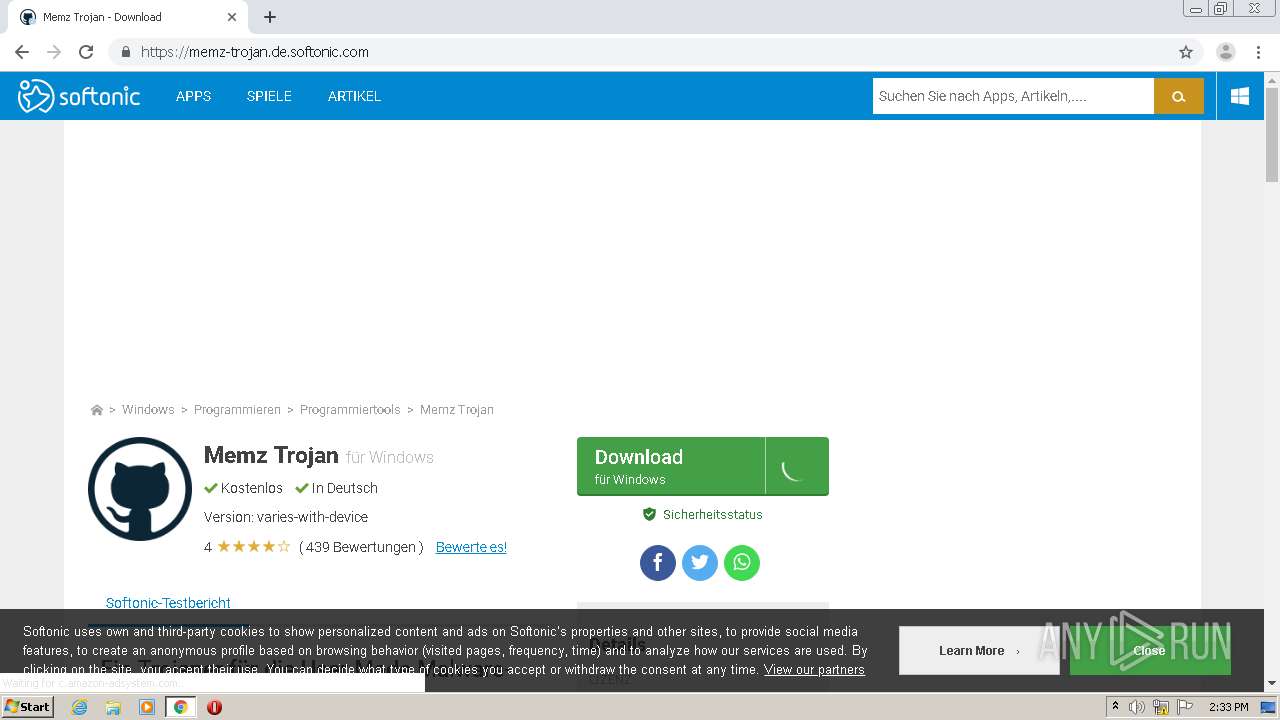
Task: Open the Windows Start menu
Action: point(27,707)
